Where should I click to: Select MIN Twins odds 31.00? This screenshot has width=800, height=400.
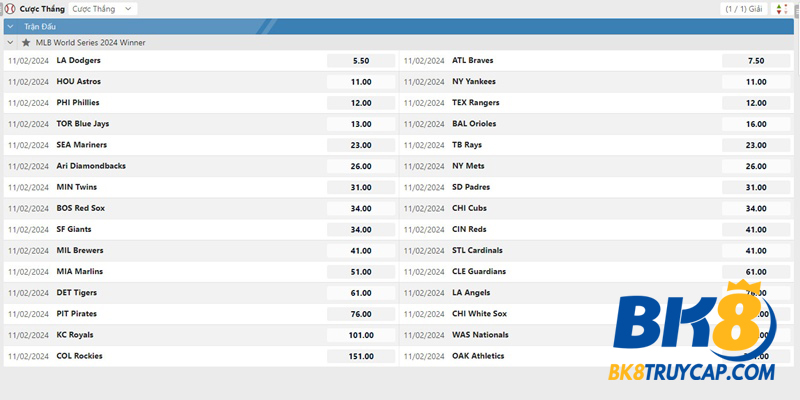pos(361,188)
